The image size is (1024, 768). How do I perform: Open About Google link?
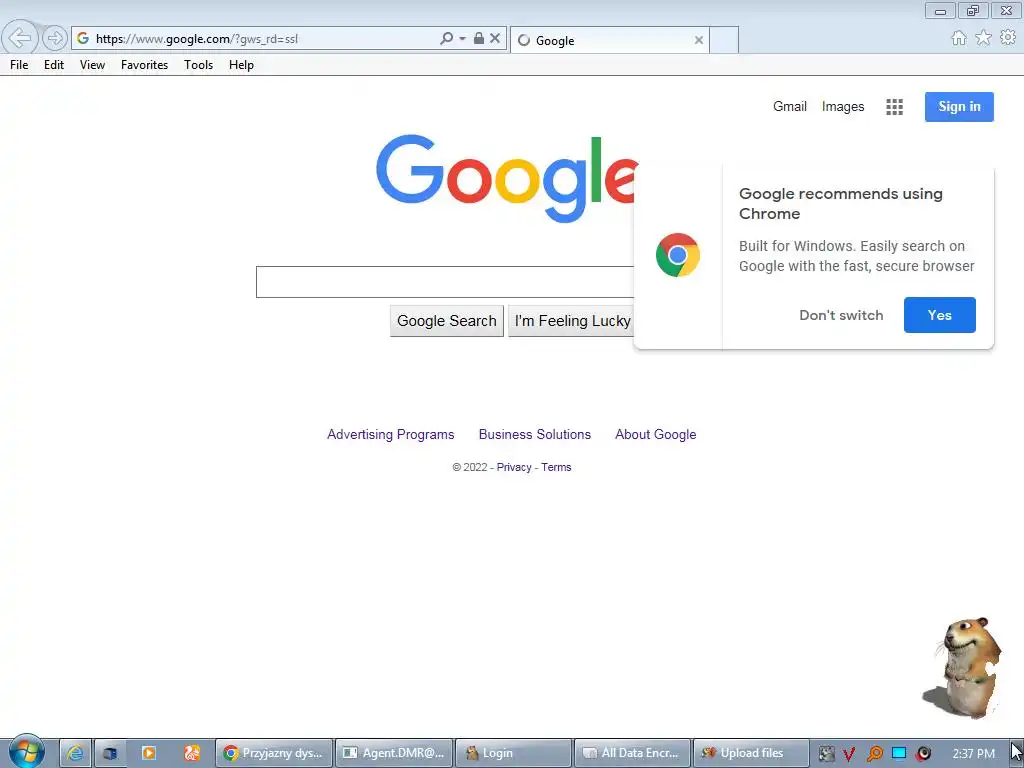click(x=656, y=435)
